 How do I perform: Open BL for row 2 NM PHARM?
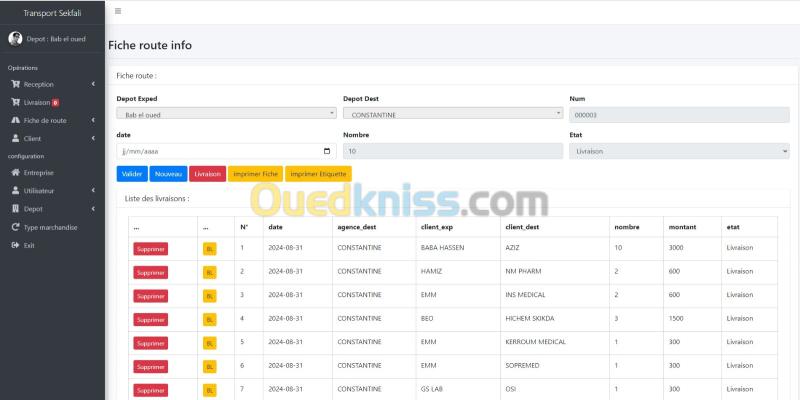[210, 272]
